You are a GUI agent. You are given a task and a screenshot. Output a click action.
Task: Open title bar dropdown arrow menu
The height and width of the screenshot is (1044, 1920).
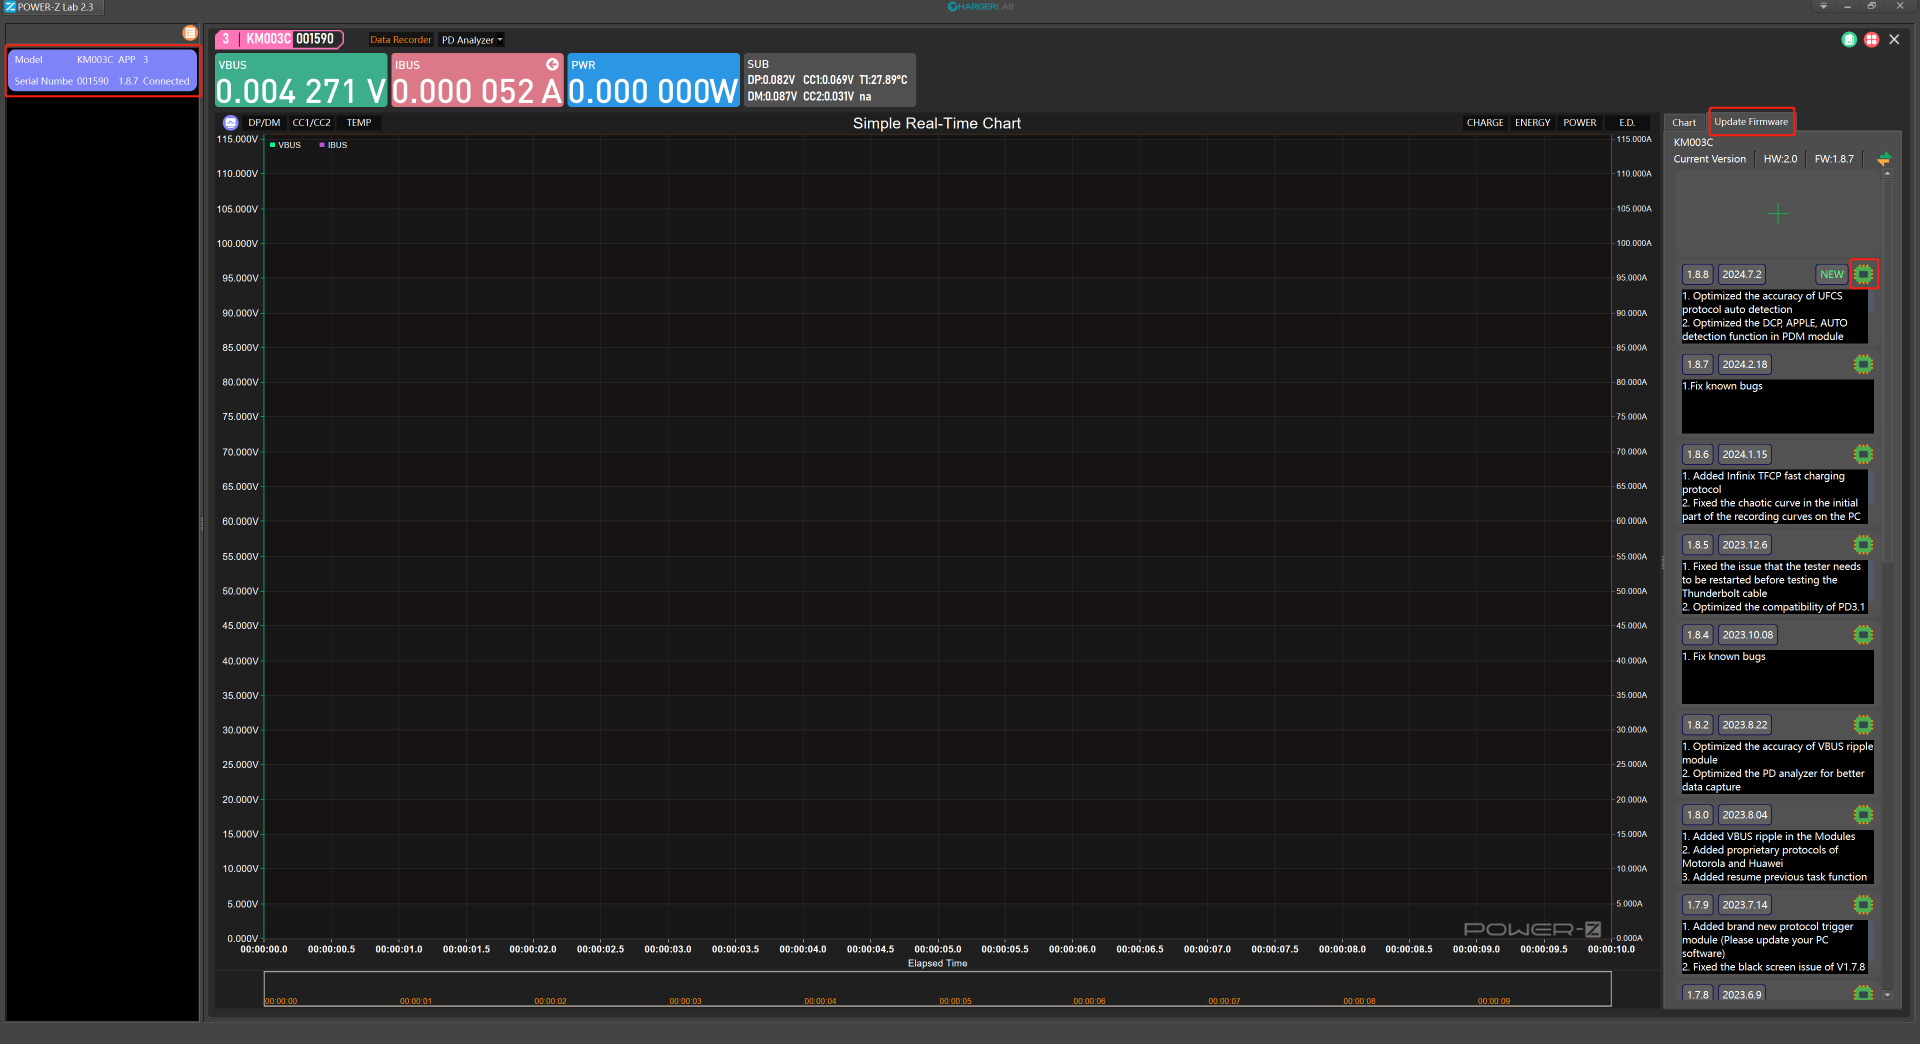(x=1823, y=7)
